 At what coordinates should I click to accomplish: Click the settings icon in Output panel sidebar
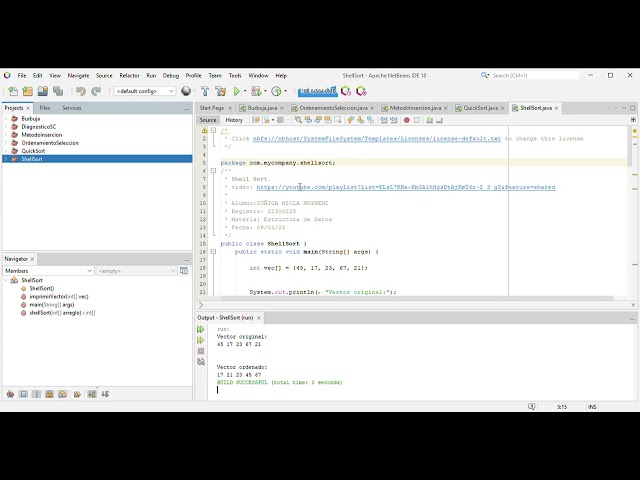click(200, 362)
